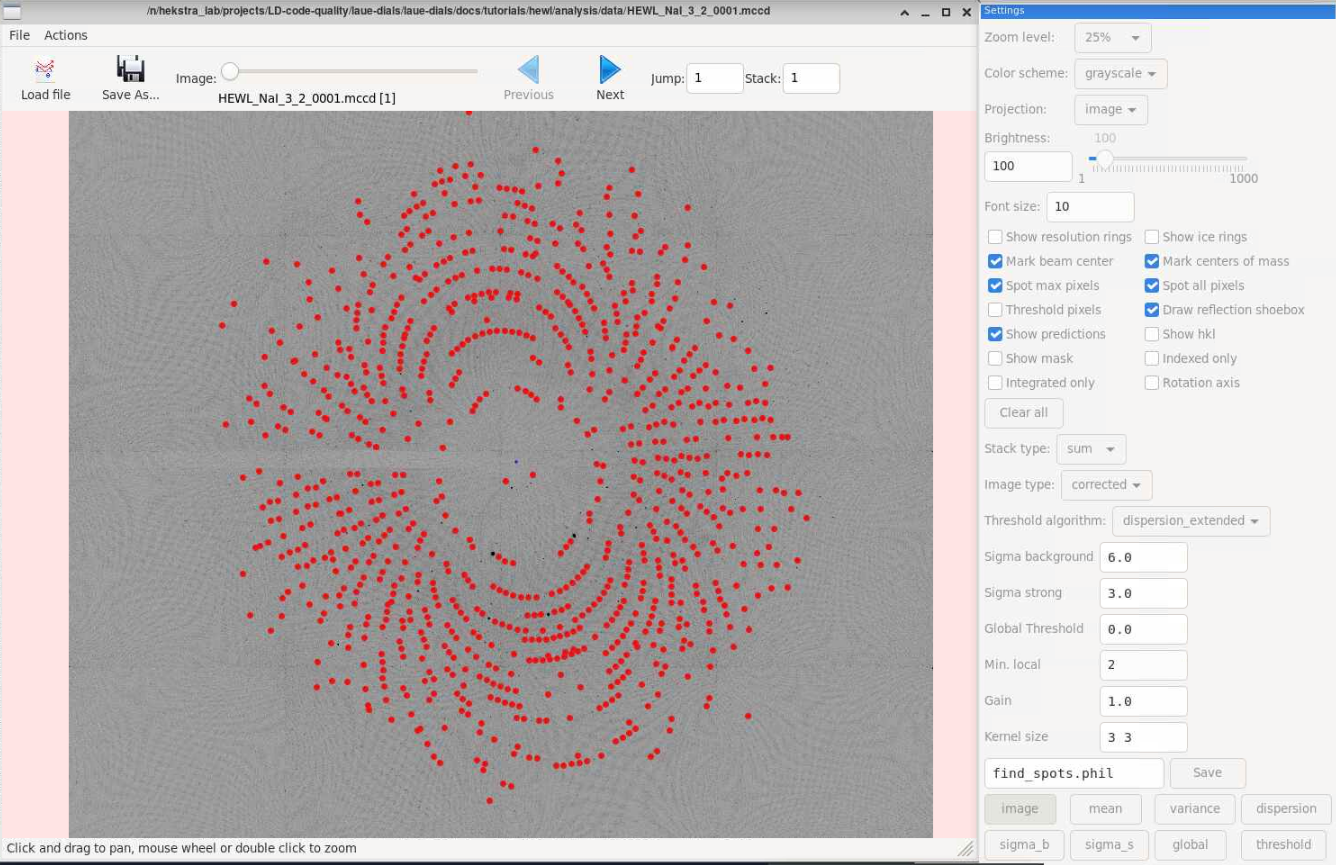This screenshot has width=1336, height=865.
Task: Maximize the image viewer window
Action: [946, 12]
